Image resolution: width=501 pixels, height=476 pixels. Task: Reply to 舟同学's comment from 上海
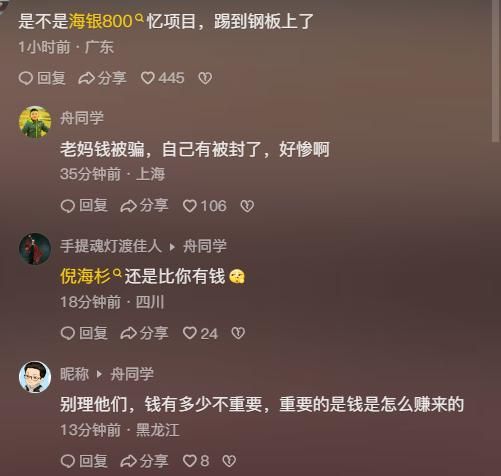[x=84, y=206]
